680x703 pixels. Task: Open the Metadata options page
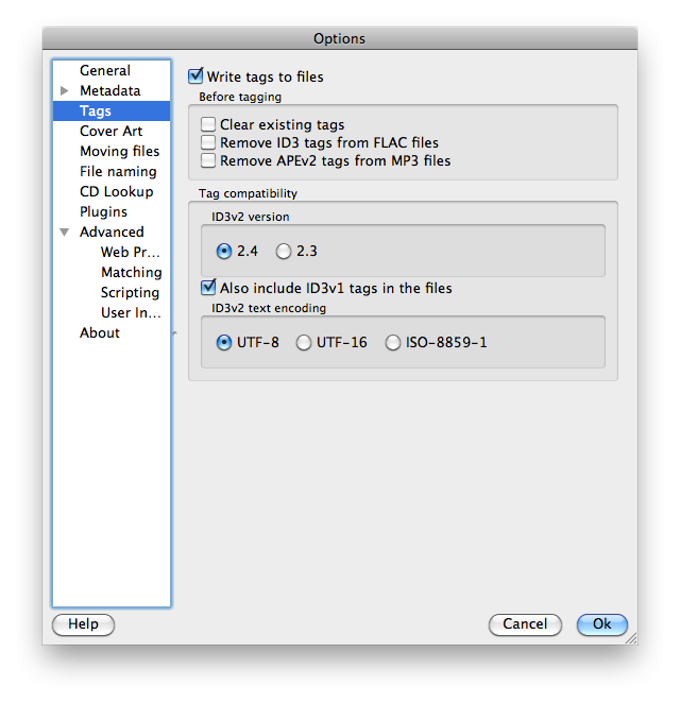(x=110, y=91)
